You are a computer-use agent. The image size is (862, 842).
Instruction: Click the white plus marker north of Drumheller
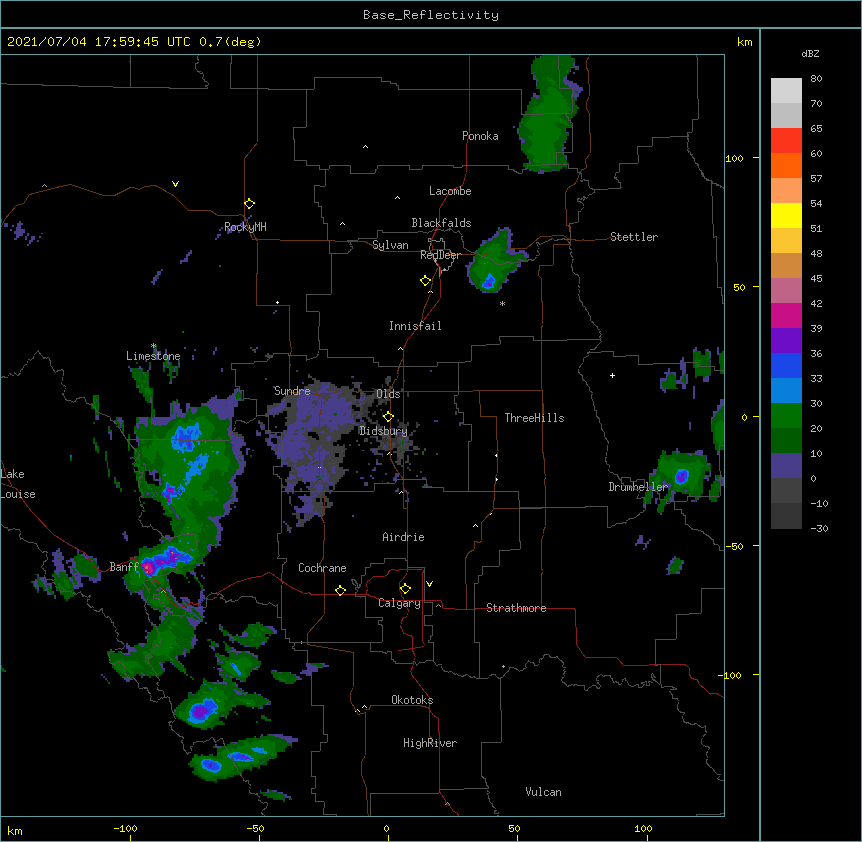tap(612, 375)
